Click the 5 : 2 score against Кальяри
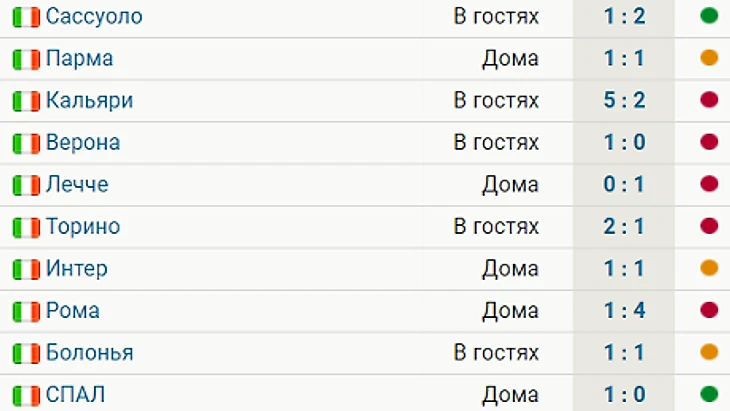730x411 pixels. coord(624,100)
